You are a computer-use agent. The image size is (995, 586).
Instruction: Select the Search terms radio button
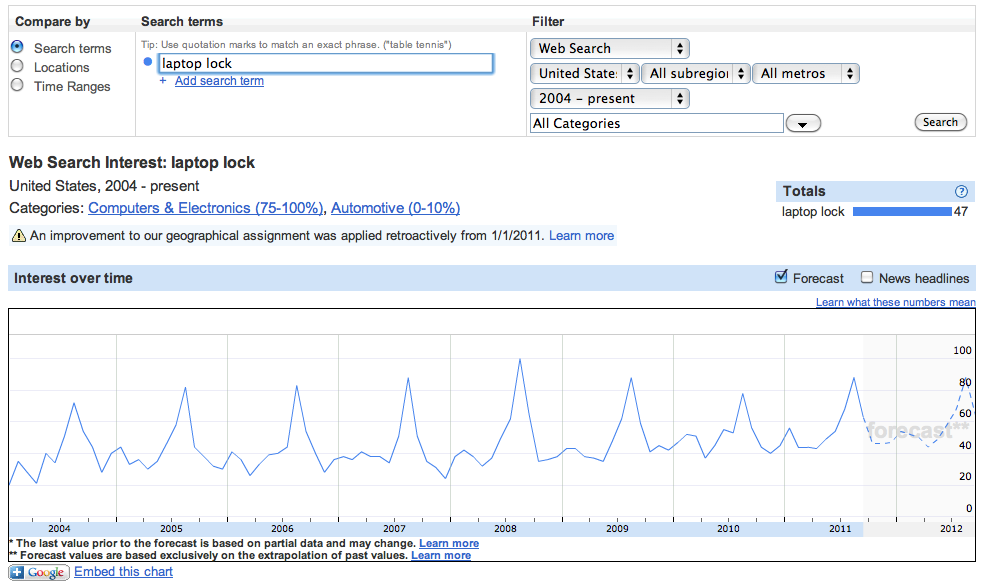coord(17,47)
